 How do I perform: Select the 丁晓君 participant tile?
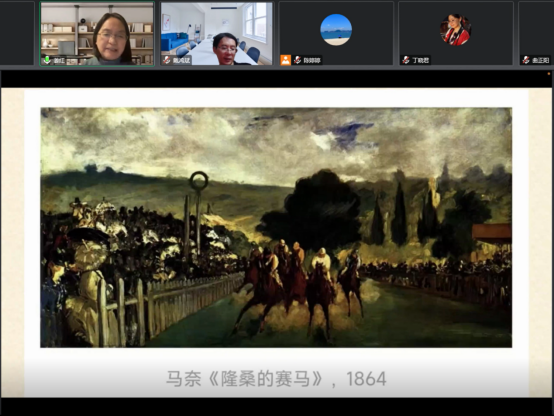click(455, 34)
